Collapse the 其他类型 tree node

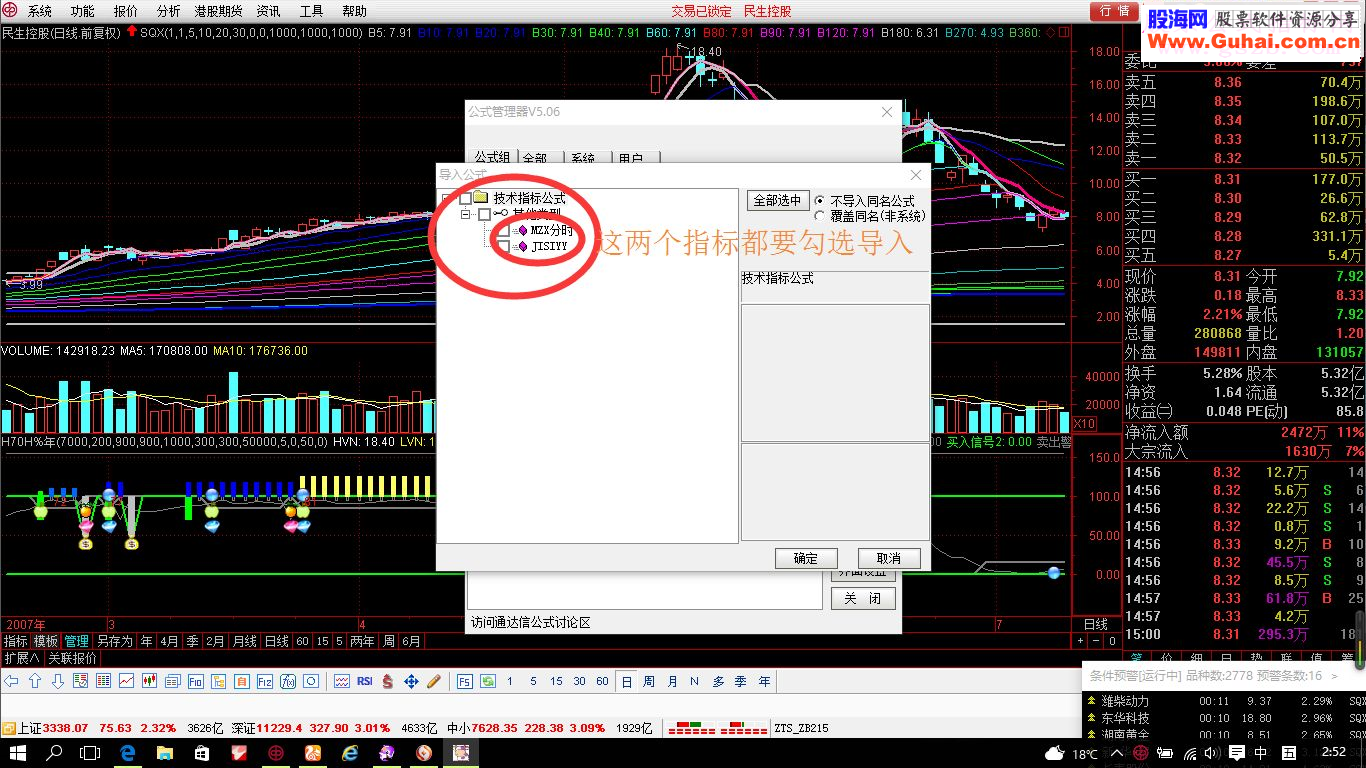coord(465,214)
